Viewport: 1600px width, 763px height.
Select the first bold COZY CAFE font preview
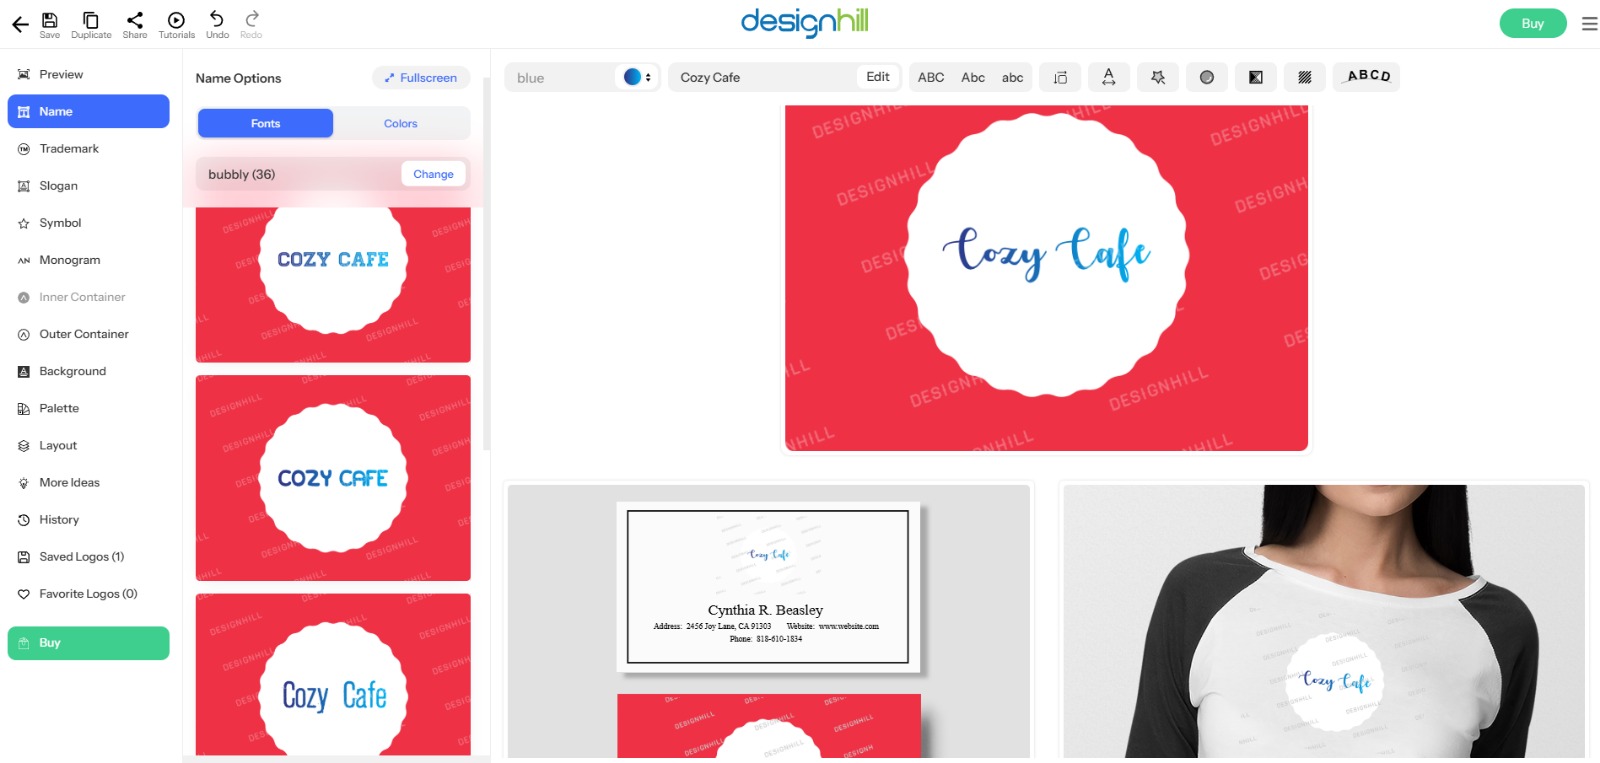click(333, 285)
